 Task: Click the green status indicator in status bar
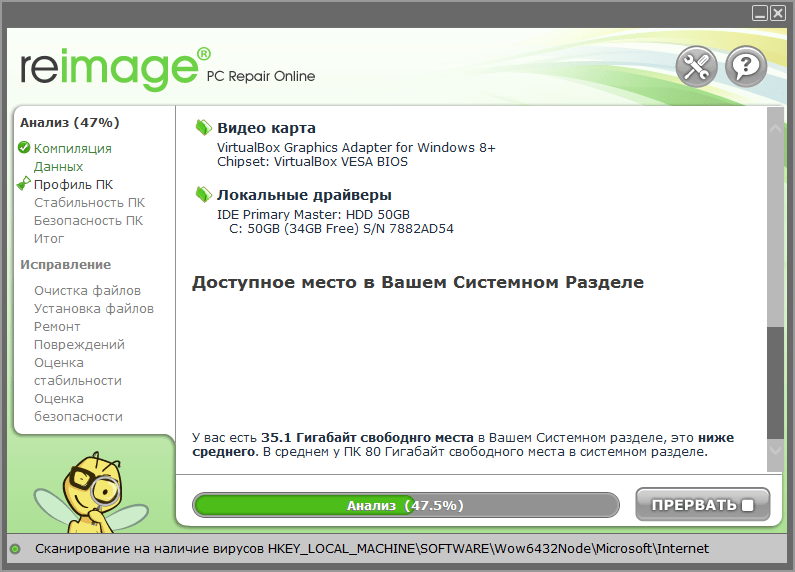pos(15,549)
